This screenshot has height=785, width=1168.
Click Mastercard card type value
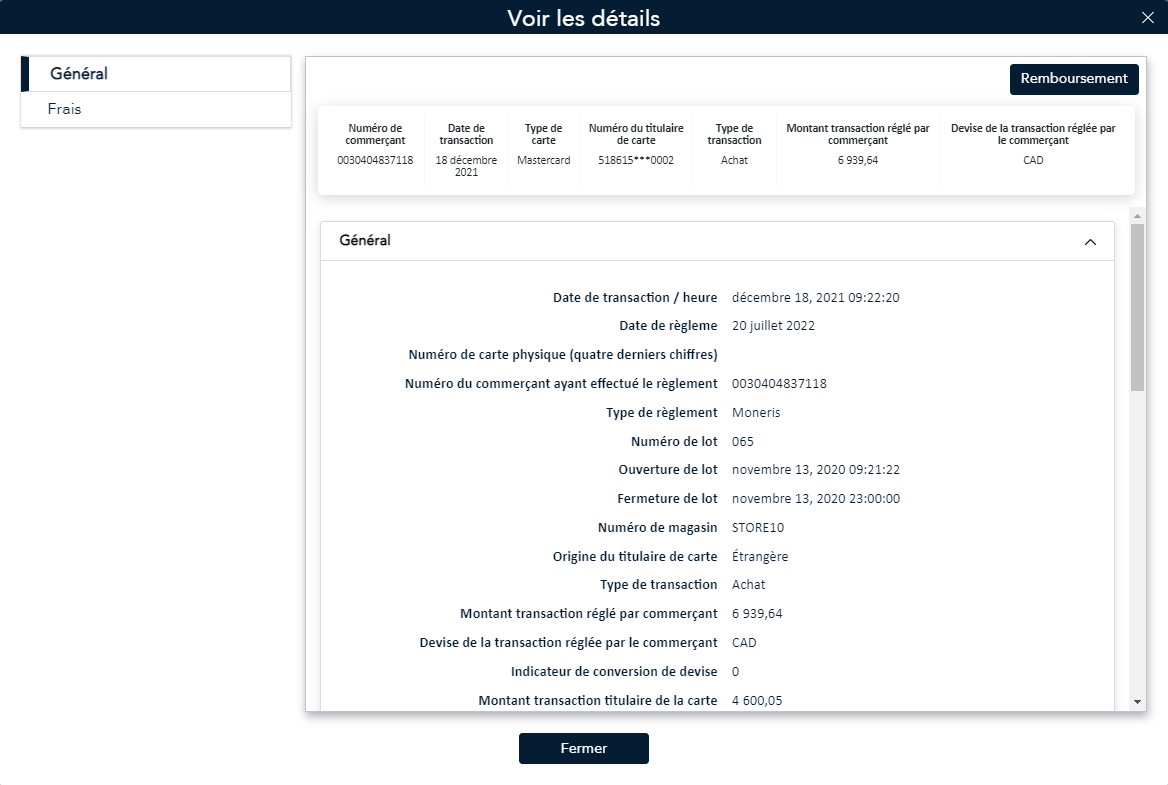coord(544,160)
